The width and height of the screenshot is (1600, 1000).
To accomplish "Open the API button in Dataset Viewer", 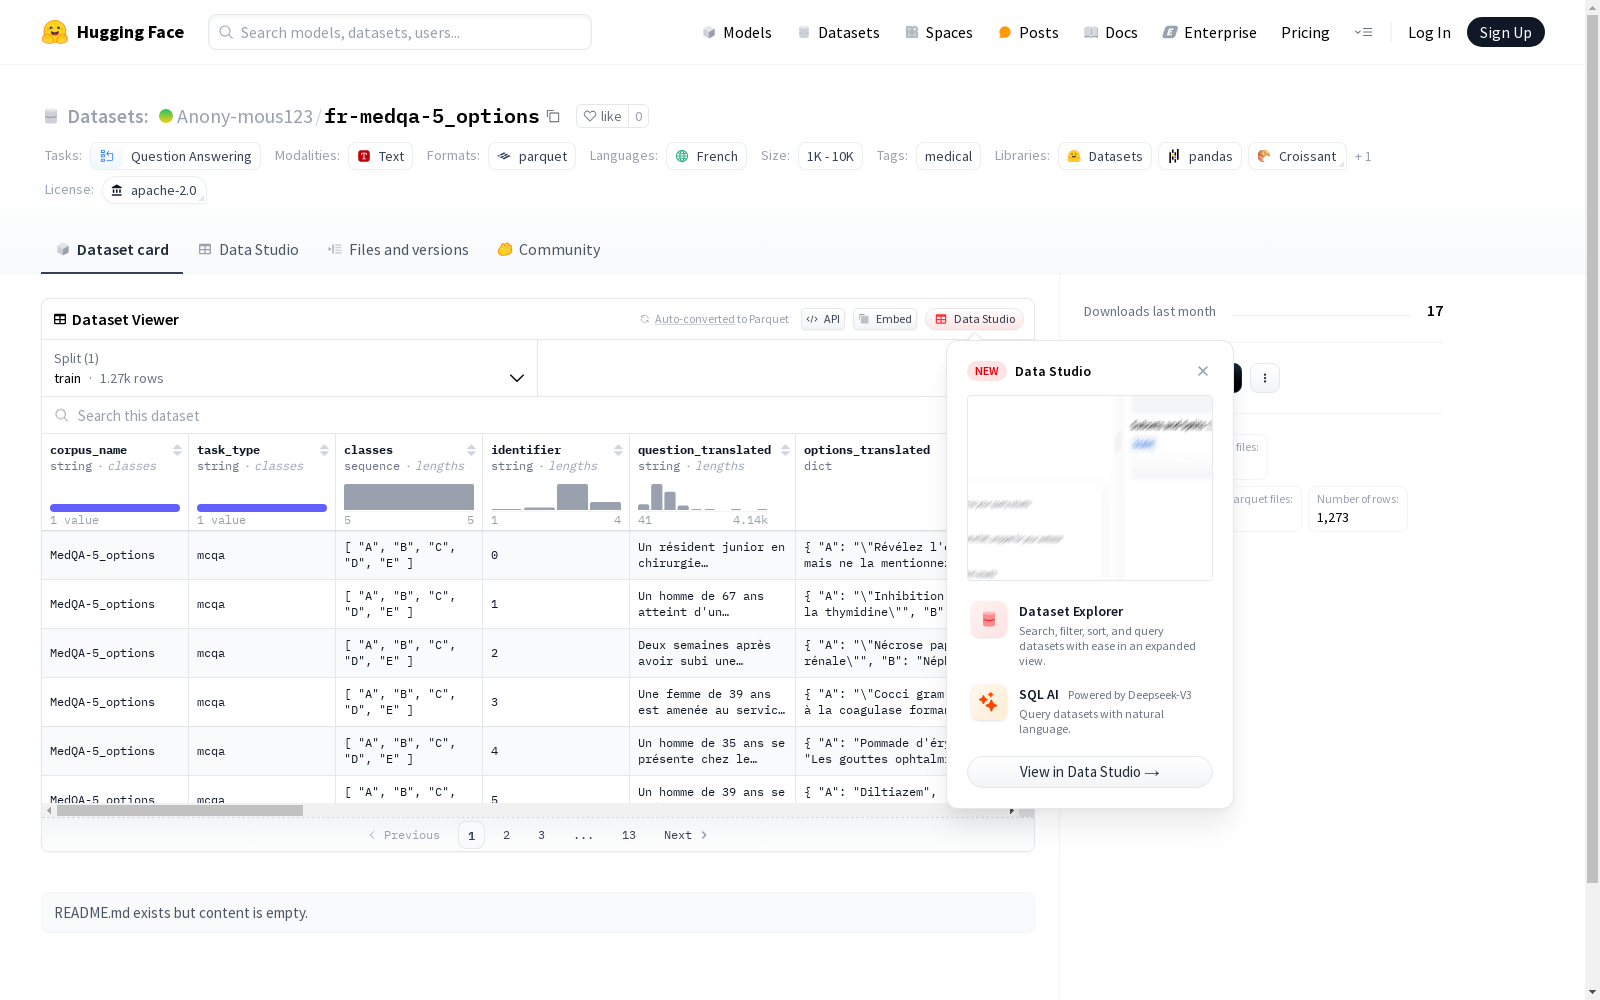I will tap(823, 319).
